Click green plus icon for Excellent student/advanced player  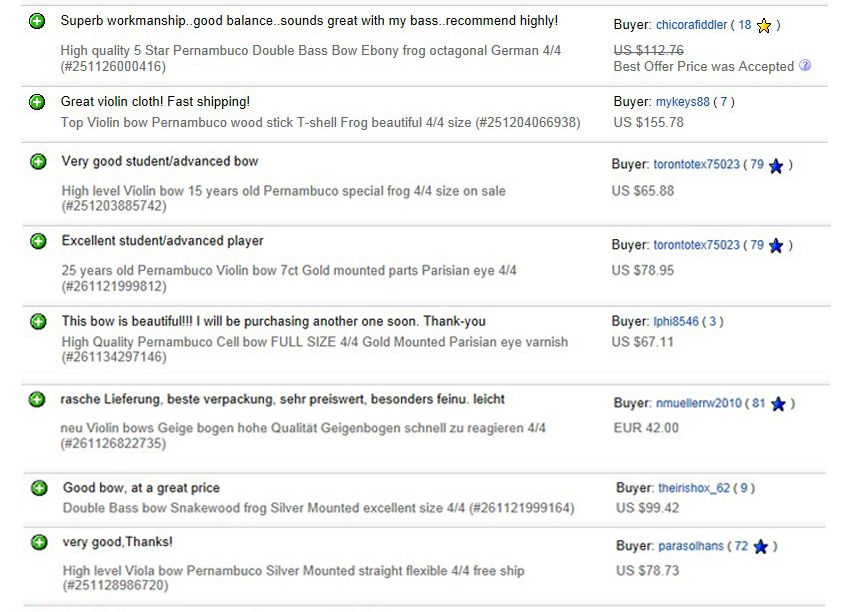38,241
